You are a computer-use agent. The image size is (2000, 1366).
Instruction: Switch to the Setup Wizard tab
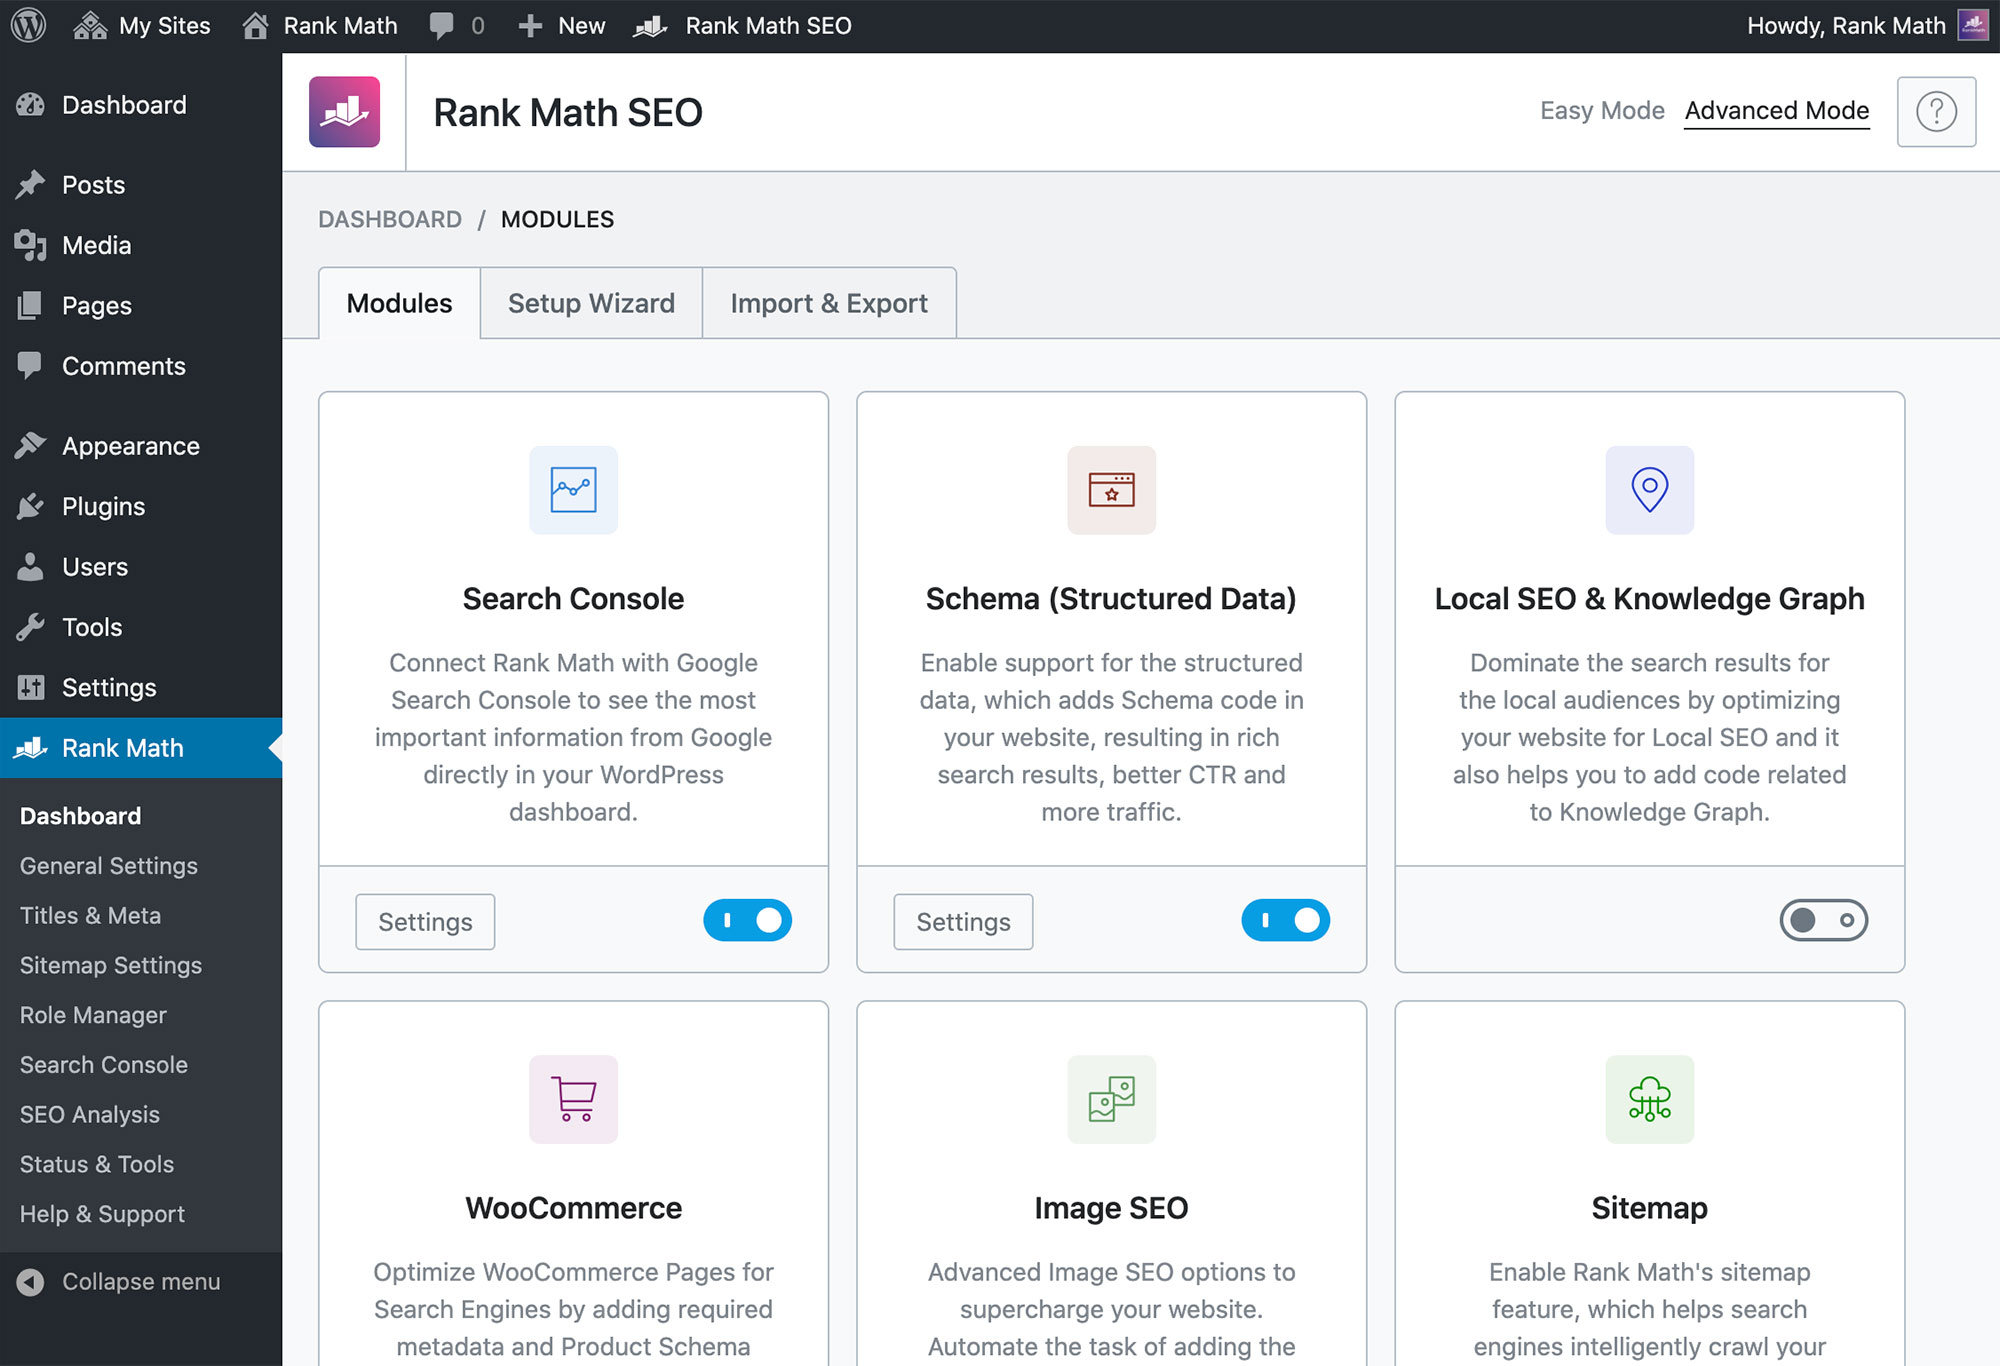pyautogui.click(x=591, y=302)
